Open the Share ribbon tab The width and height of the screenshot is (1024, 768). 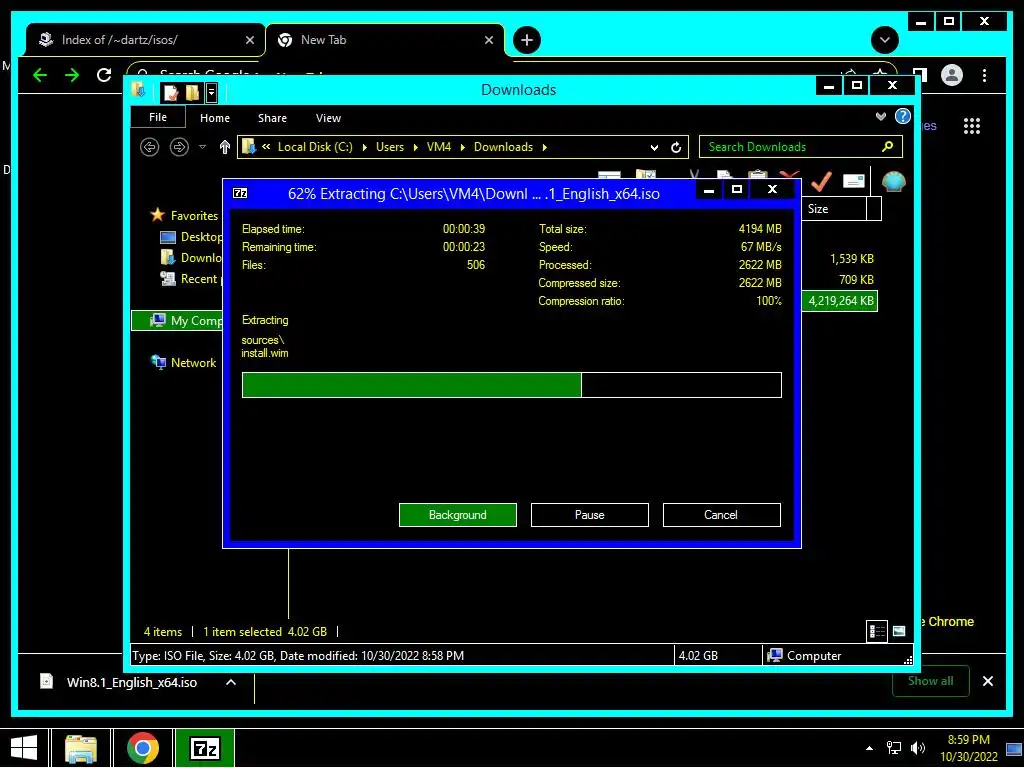coord(272,118)
